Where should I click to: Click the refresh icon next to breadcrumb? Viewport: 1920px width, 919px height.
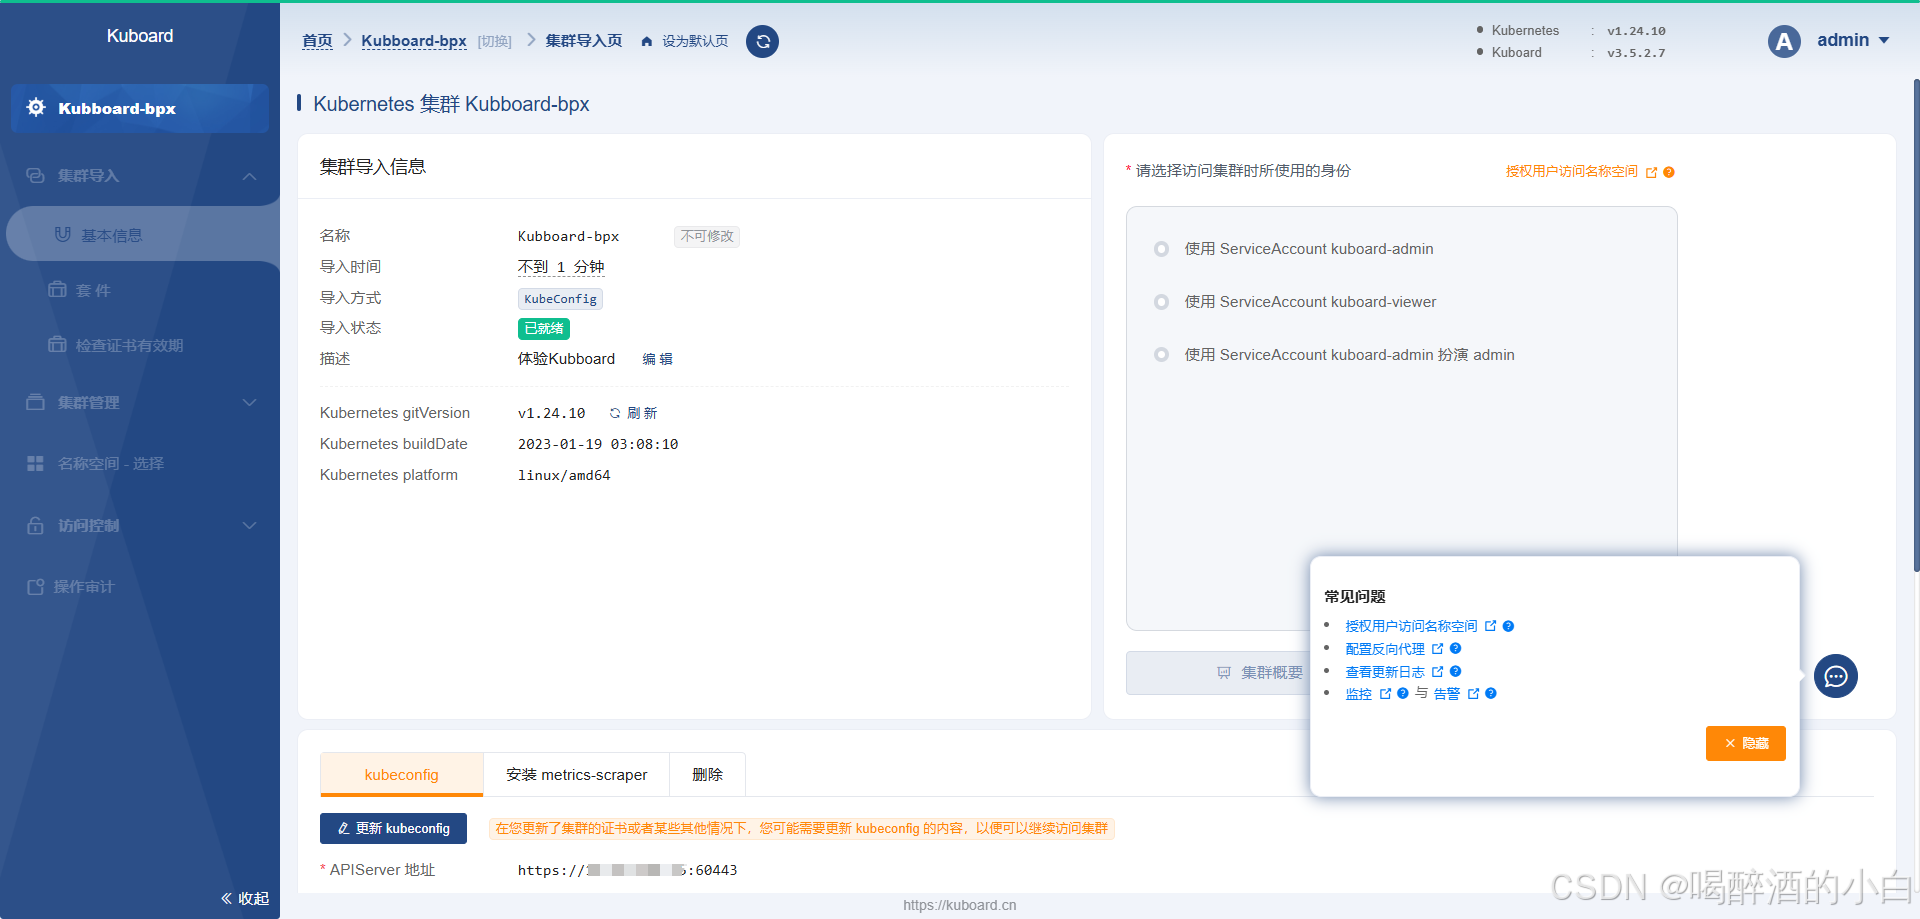click(x=762, y=41)
